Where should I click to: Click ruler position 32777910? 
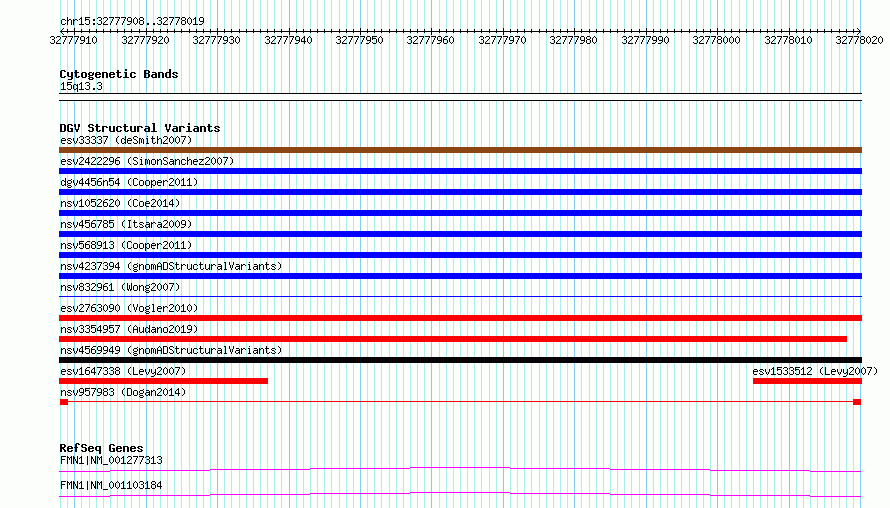click(x=74, y=40)
